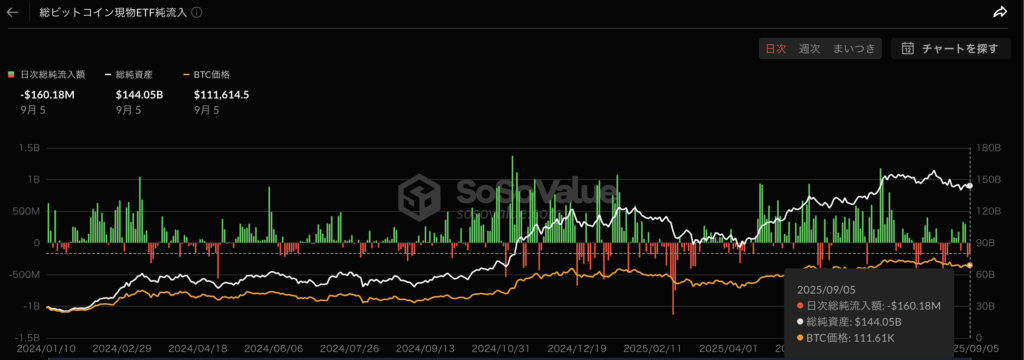Click the 1.5B left axis label
Viewport: 1024px width, 360px height.
click(29, 148)
